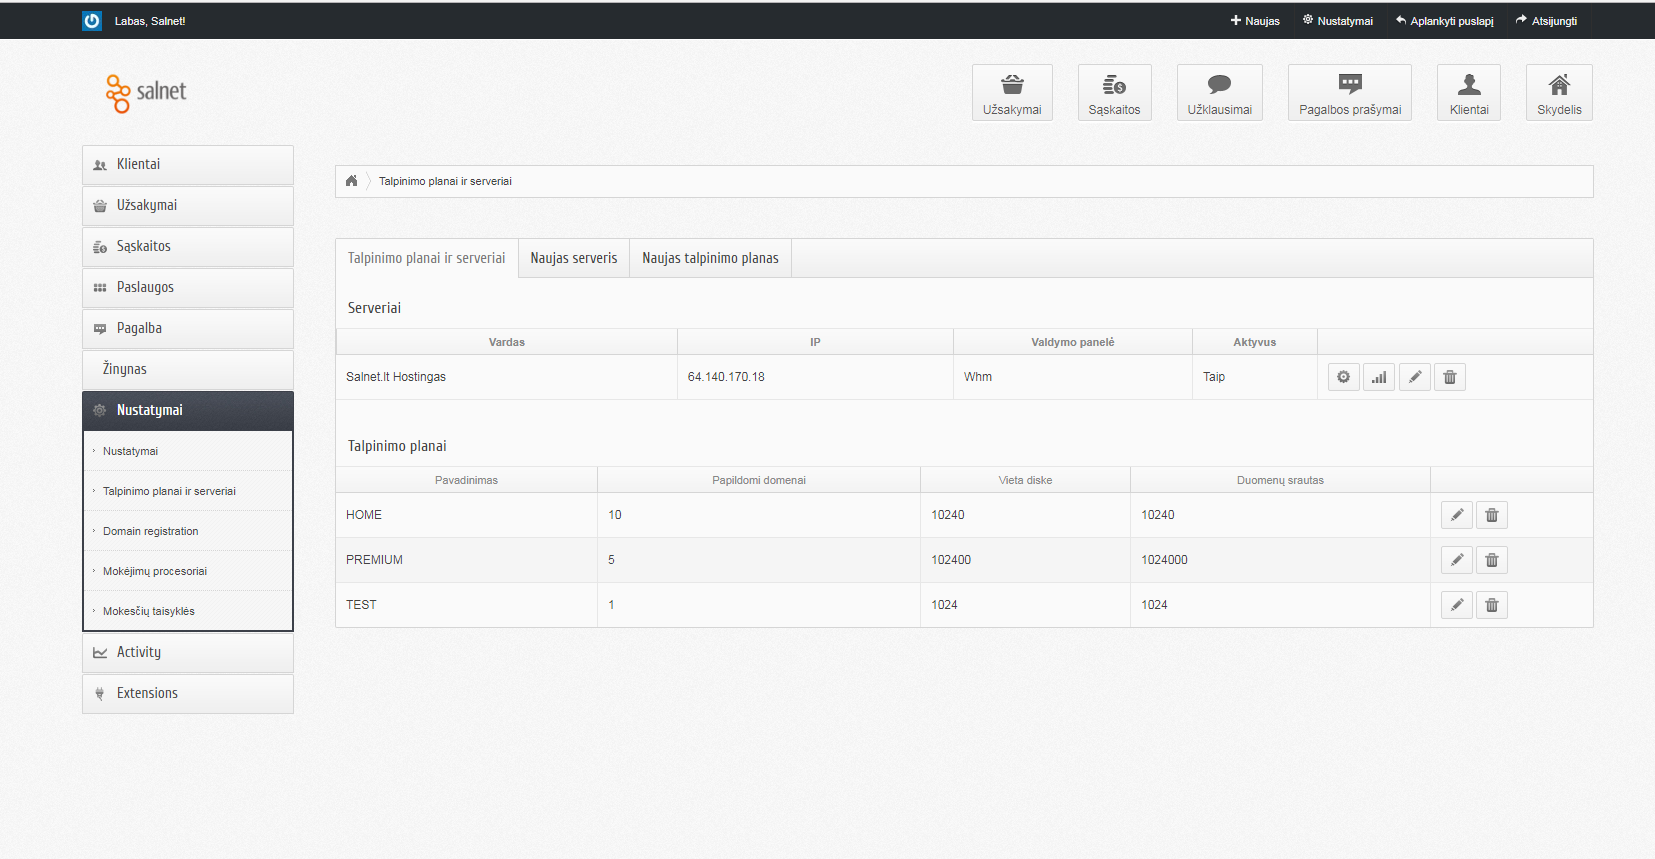Image resolution: width=1655 pixels, height=859 pixels.
Task: Delete the Salnet.lt Hostingas server
Action: 1450,377
